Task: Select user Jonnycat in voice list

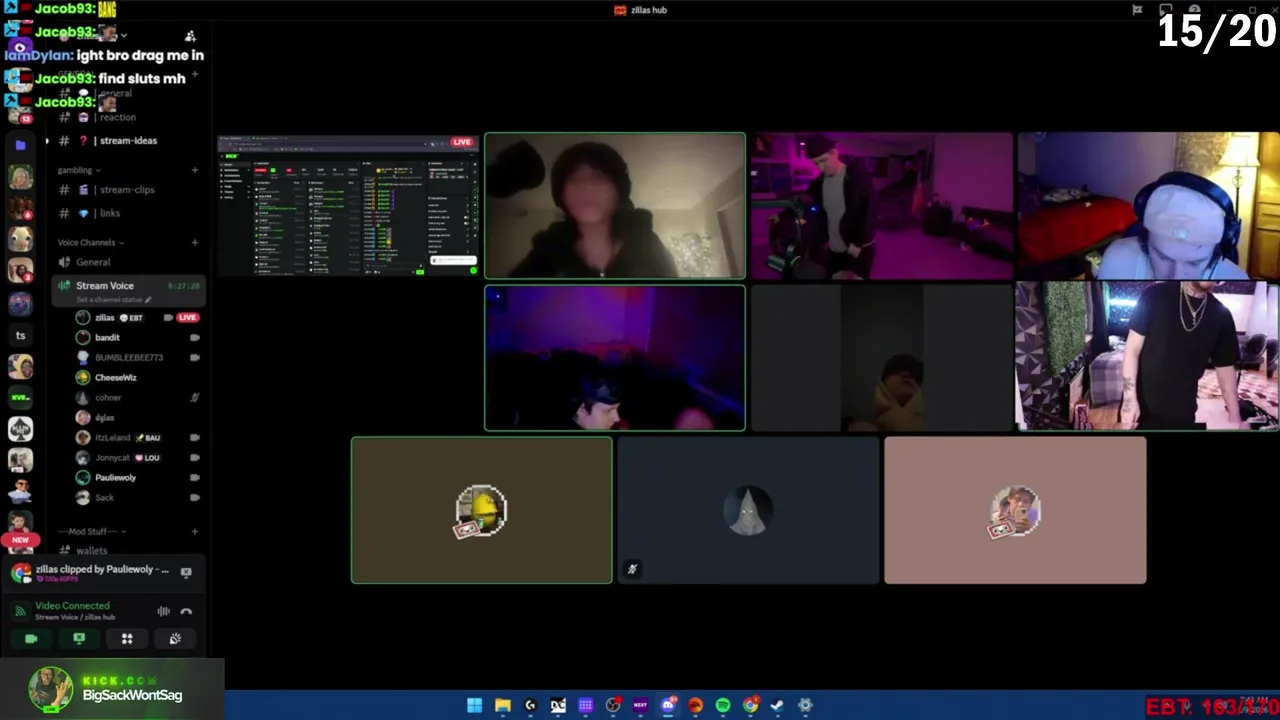Action: pyautogui.click(x=112, y=457)
